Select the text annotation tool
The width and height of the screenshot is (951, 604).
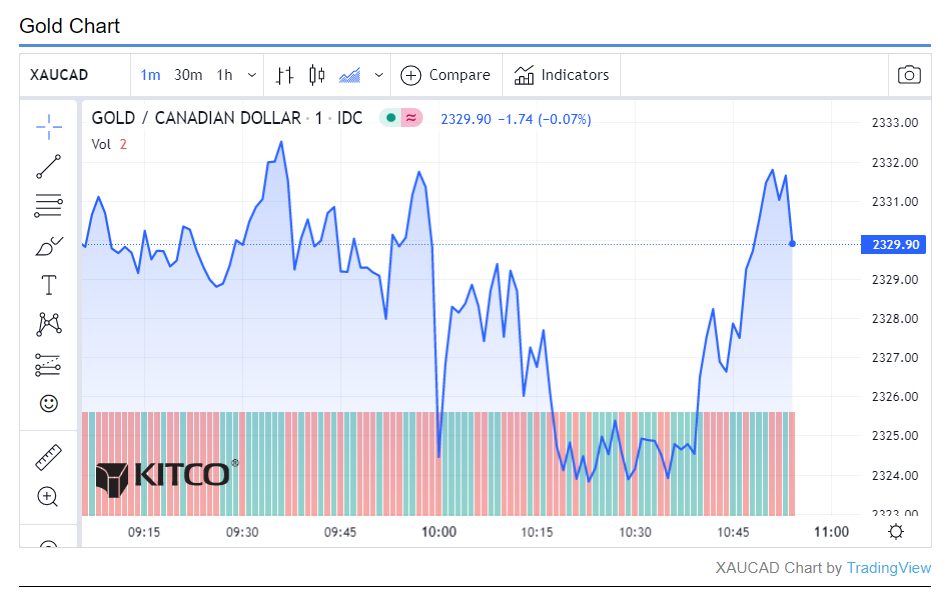pos(48,285)
